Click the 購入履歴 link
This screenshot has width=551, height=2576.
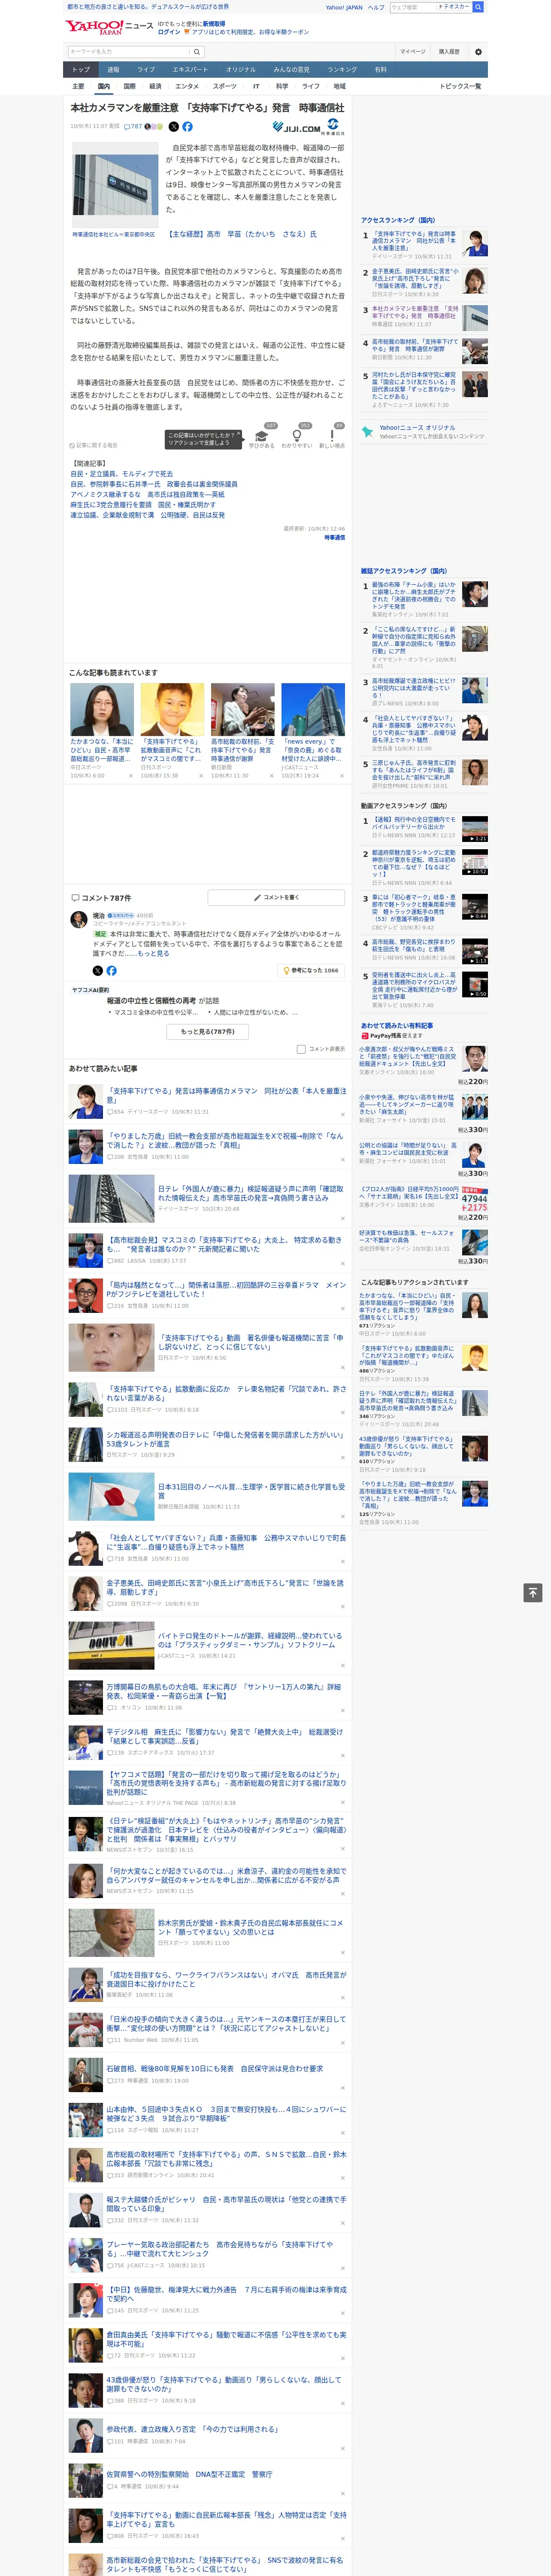[x=449, y=51]
